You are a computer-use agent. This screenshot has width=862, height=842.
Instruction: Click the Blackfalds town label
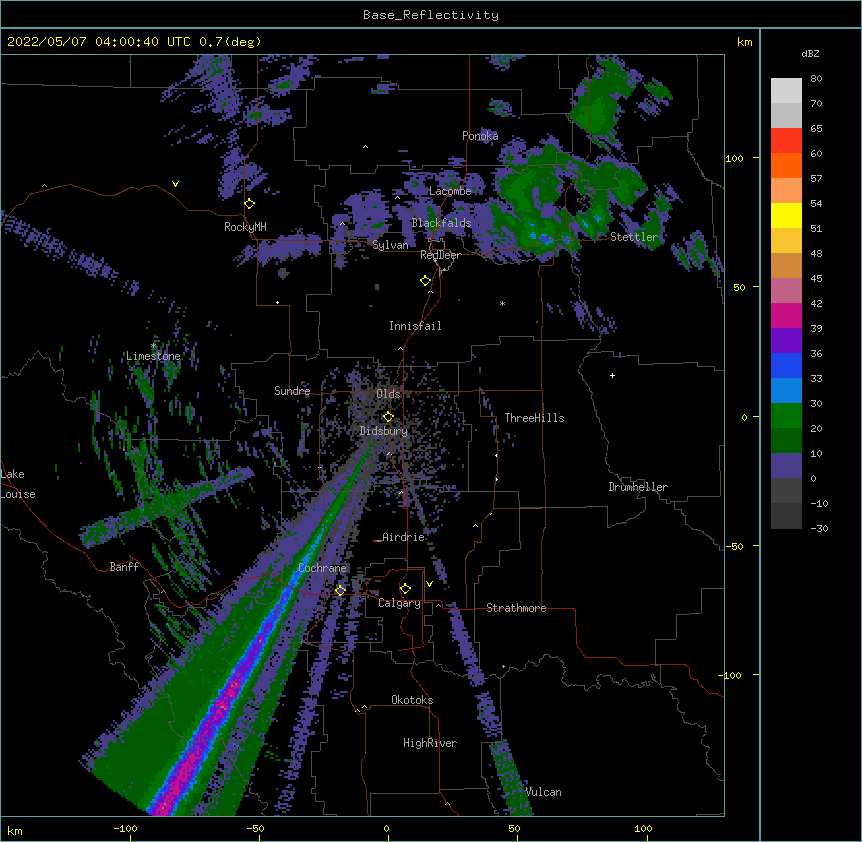pyautogui.click(x=441, y=223)
